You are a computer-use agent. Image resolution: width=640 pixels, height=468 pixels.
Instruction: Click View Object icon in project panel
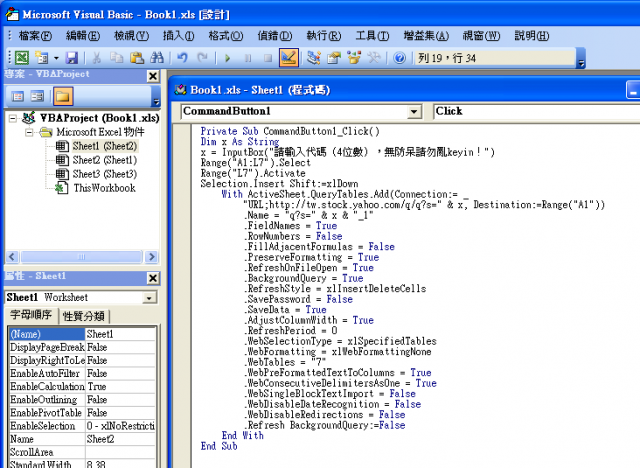click(x=37, y=97)
